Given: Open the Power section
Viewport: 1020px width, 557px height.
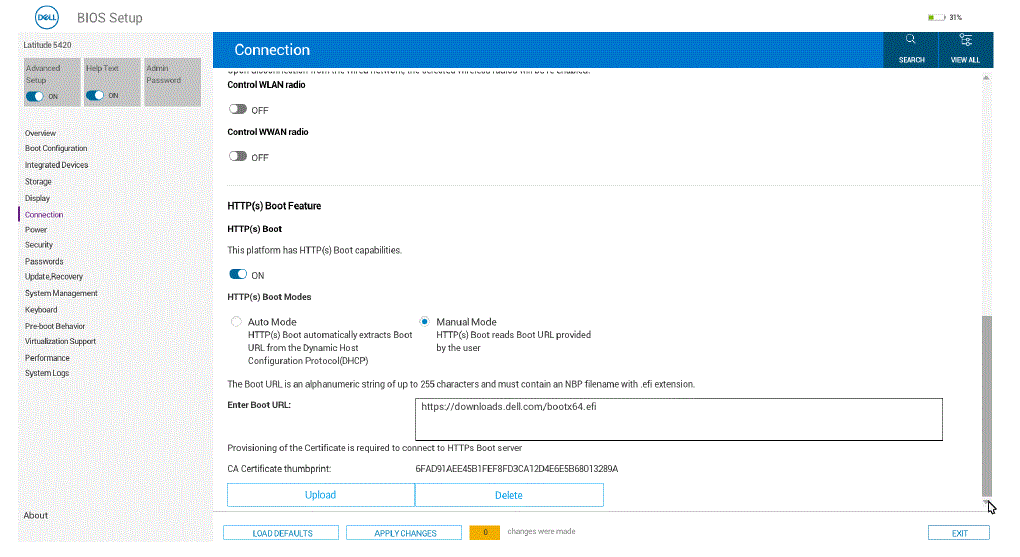Looking at the screenshot, I should 36,230.
